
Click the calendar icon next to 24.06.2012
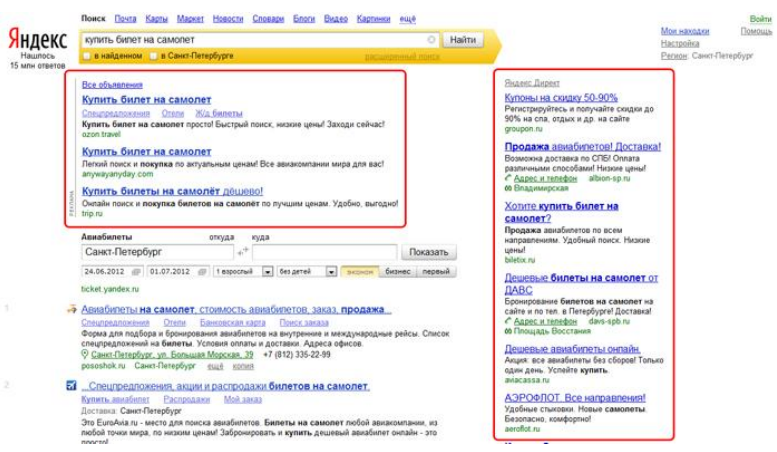point(136,272)
